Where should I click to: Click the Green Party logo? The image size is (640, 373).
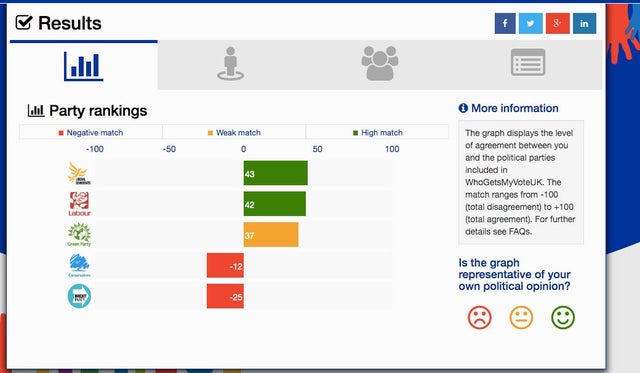pos(79,235)
